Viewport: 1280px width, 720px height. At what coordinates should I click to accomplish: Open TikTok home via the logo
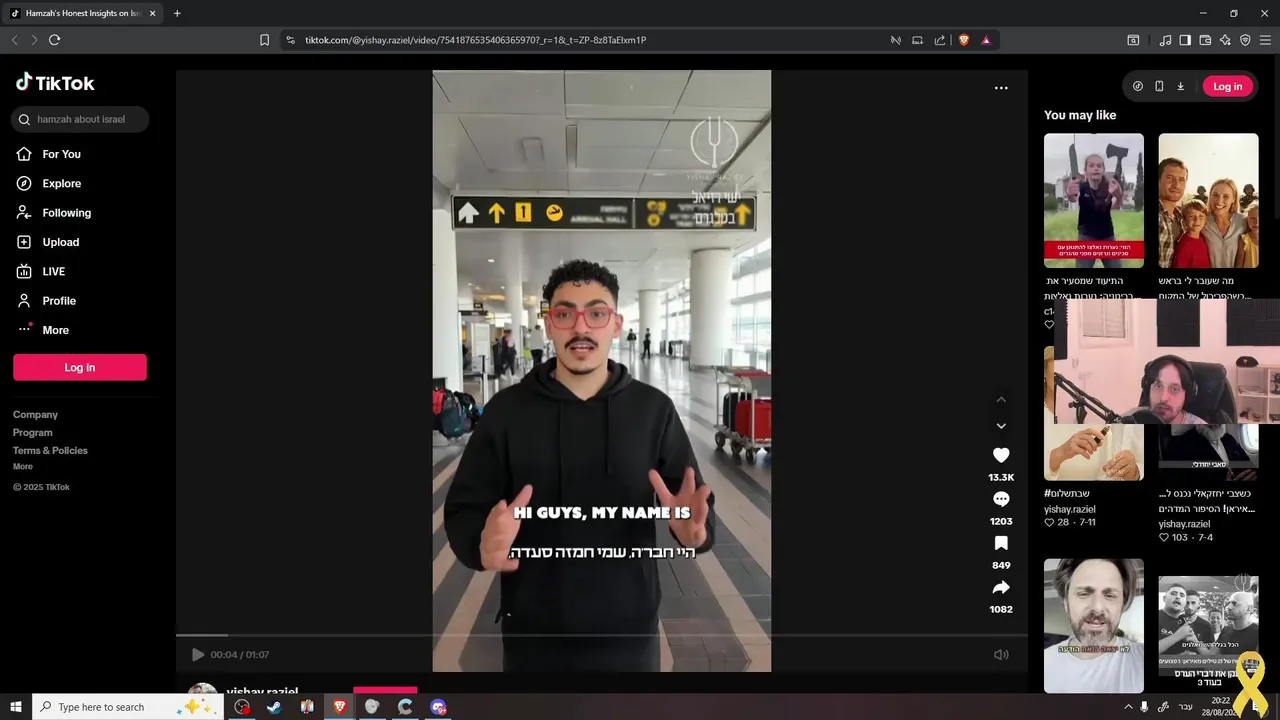(55, 83)
